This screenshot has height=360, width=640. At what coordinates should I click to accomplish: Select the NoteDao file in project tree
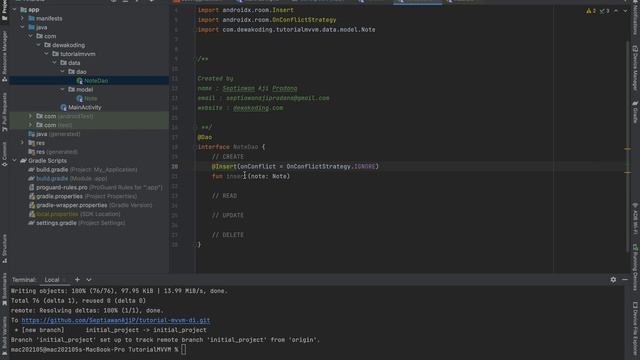click(x=96, y=80)
